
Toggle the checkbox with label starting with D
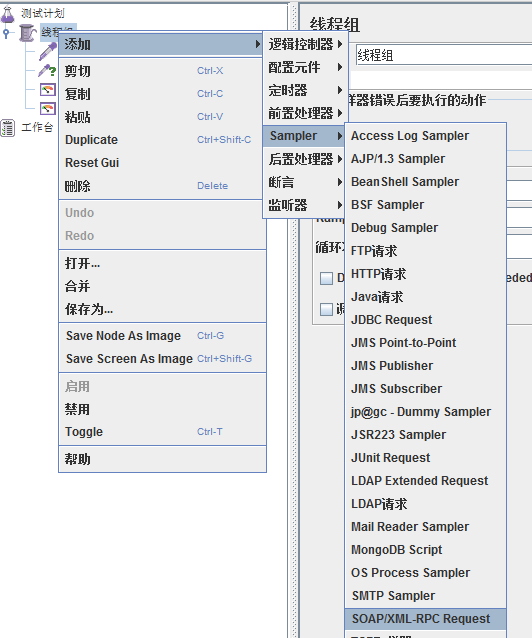326,278
